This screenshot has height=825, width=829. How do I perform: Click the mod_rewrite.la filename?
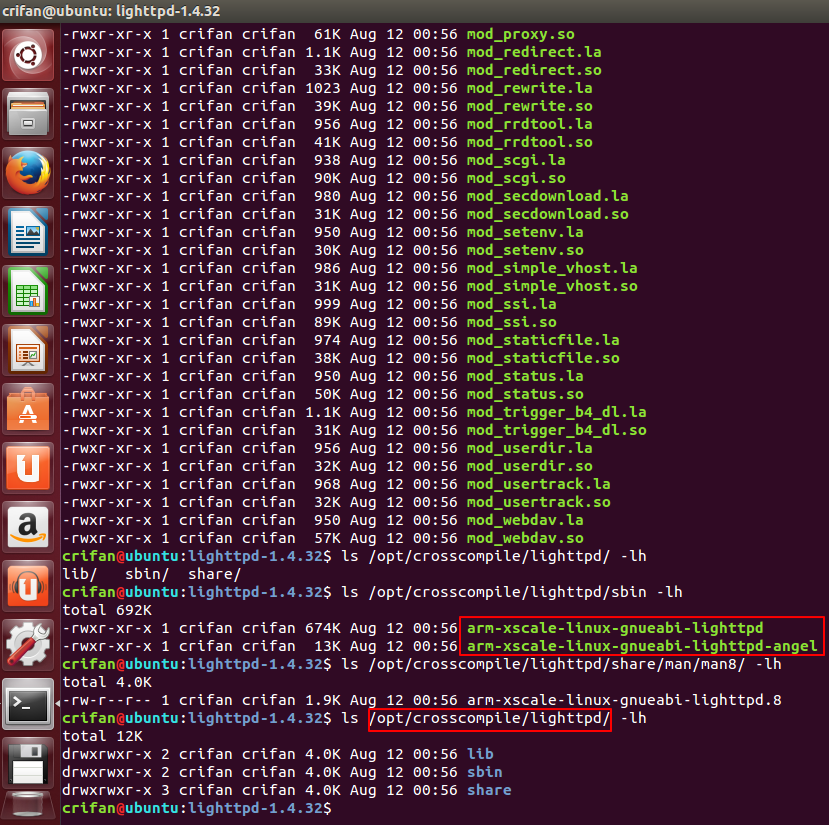coord(529,88)
